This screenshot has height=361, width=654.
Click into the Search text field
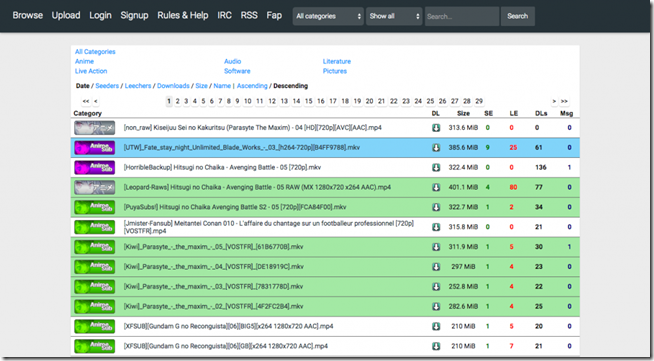462,16
